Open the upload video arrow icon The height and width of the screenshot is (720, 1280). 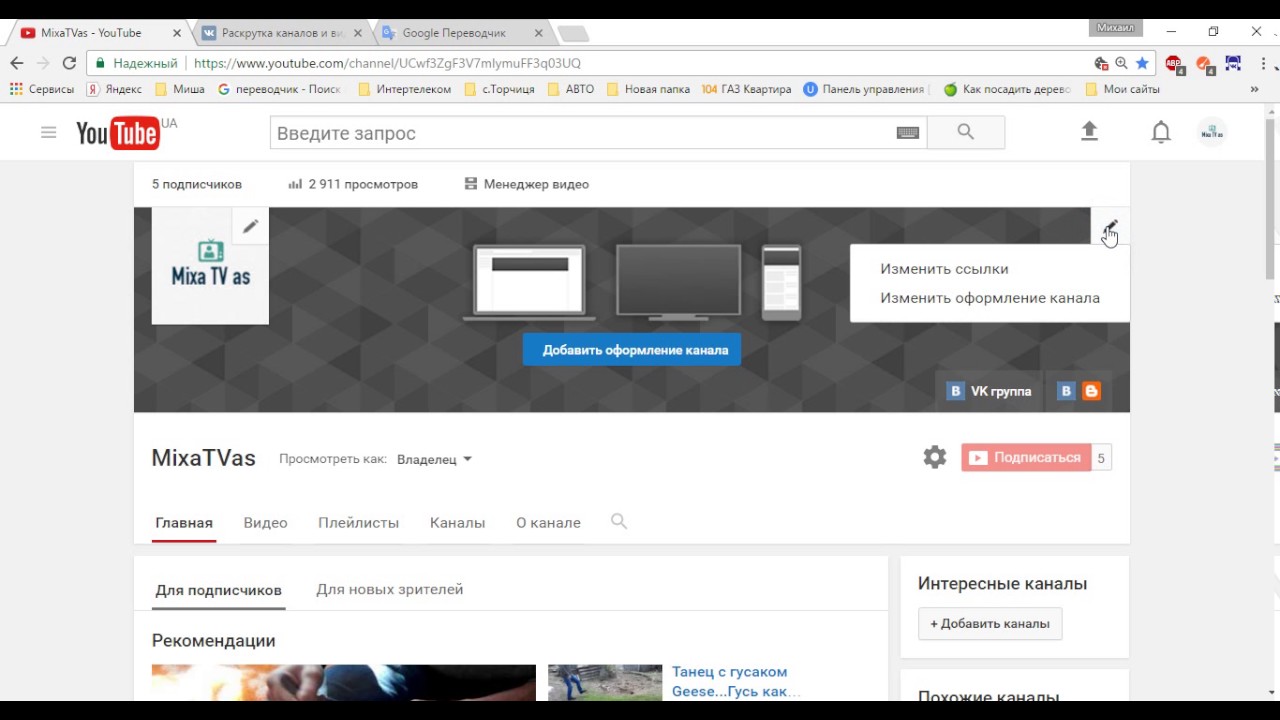tap(1090, 131)
